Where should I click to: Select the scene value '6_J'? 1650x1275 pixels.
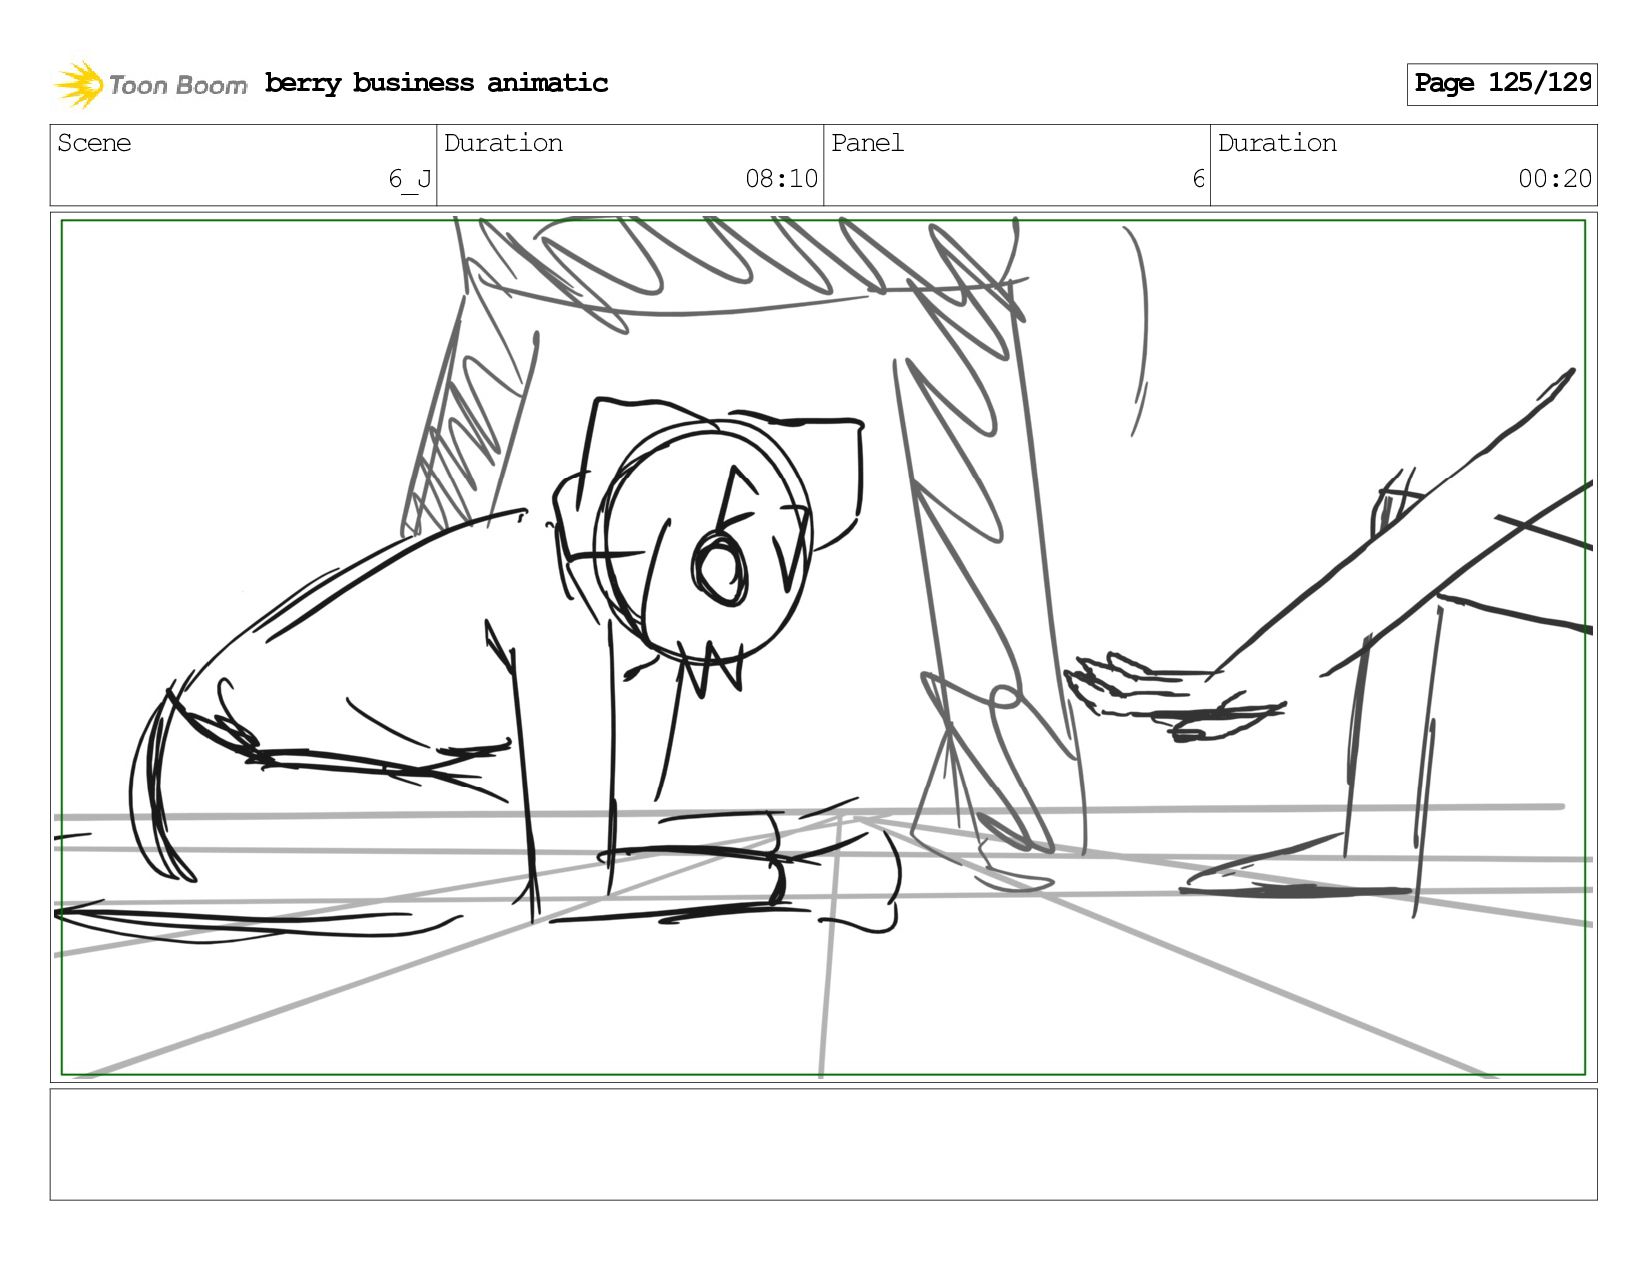click(410, 180)
